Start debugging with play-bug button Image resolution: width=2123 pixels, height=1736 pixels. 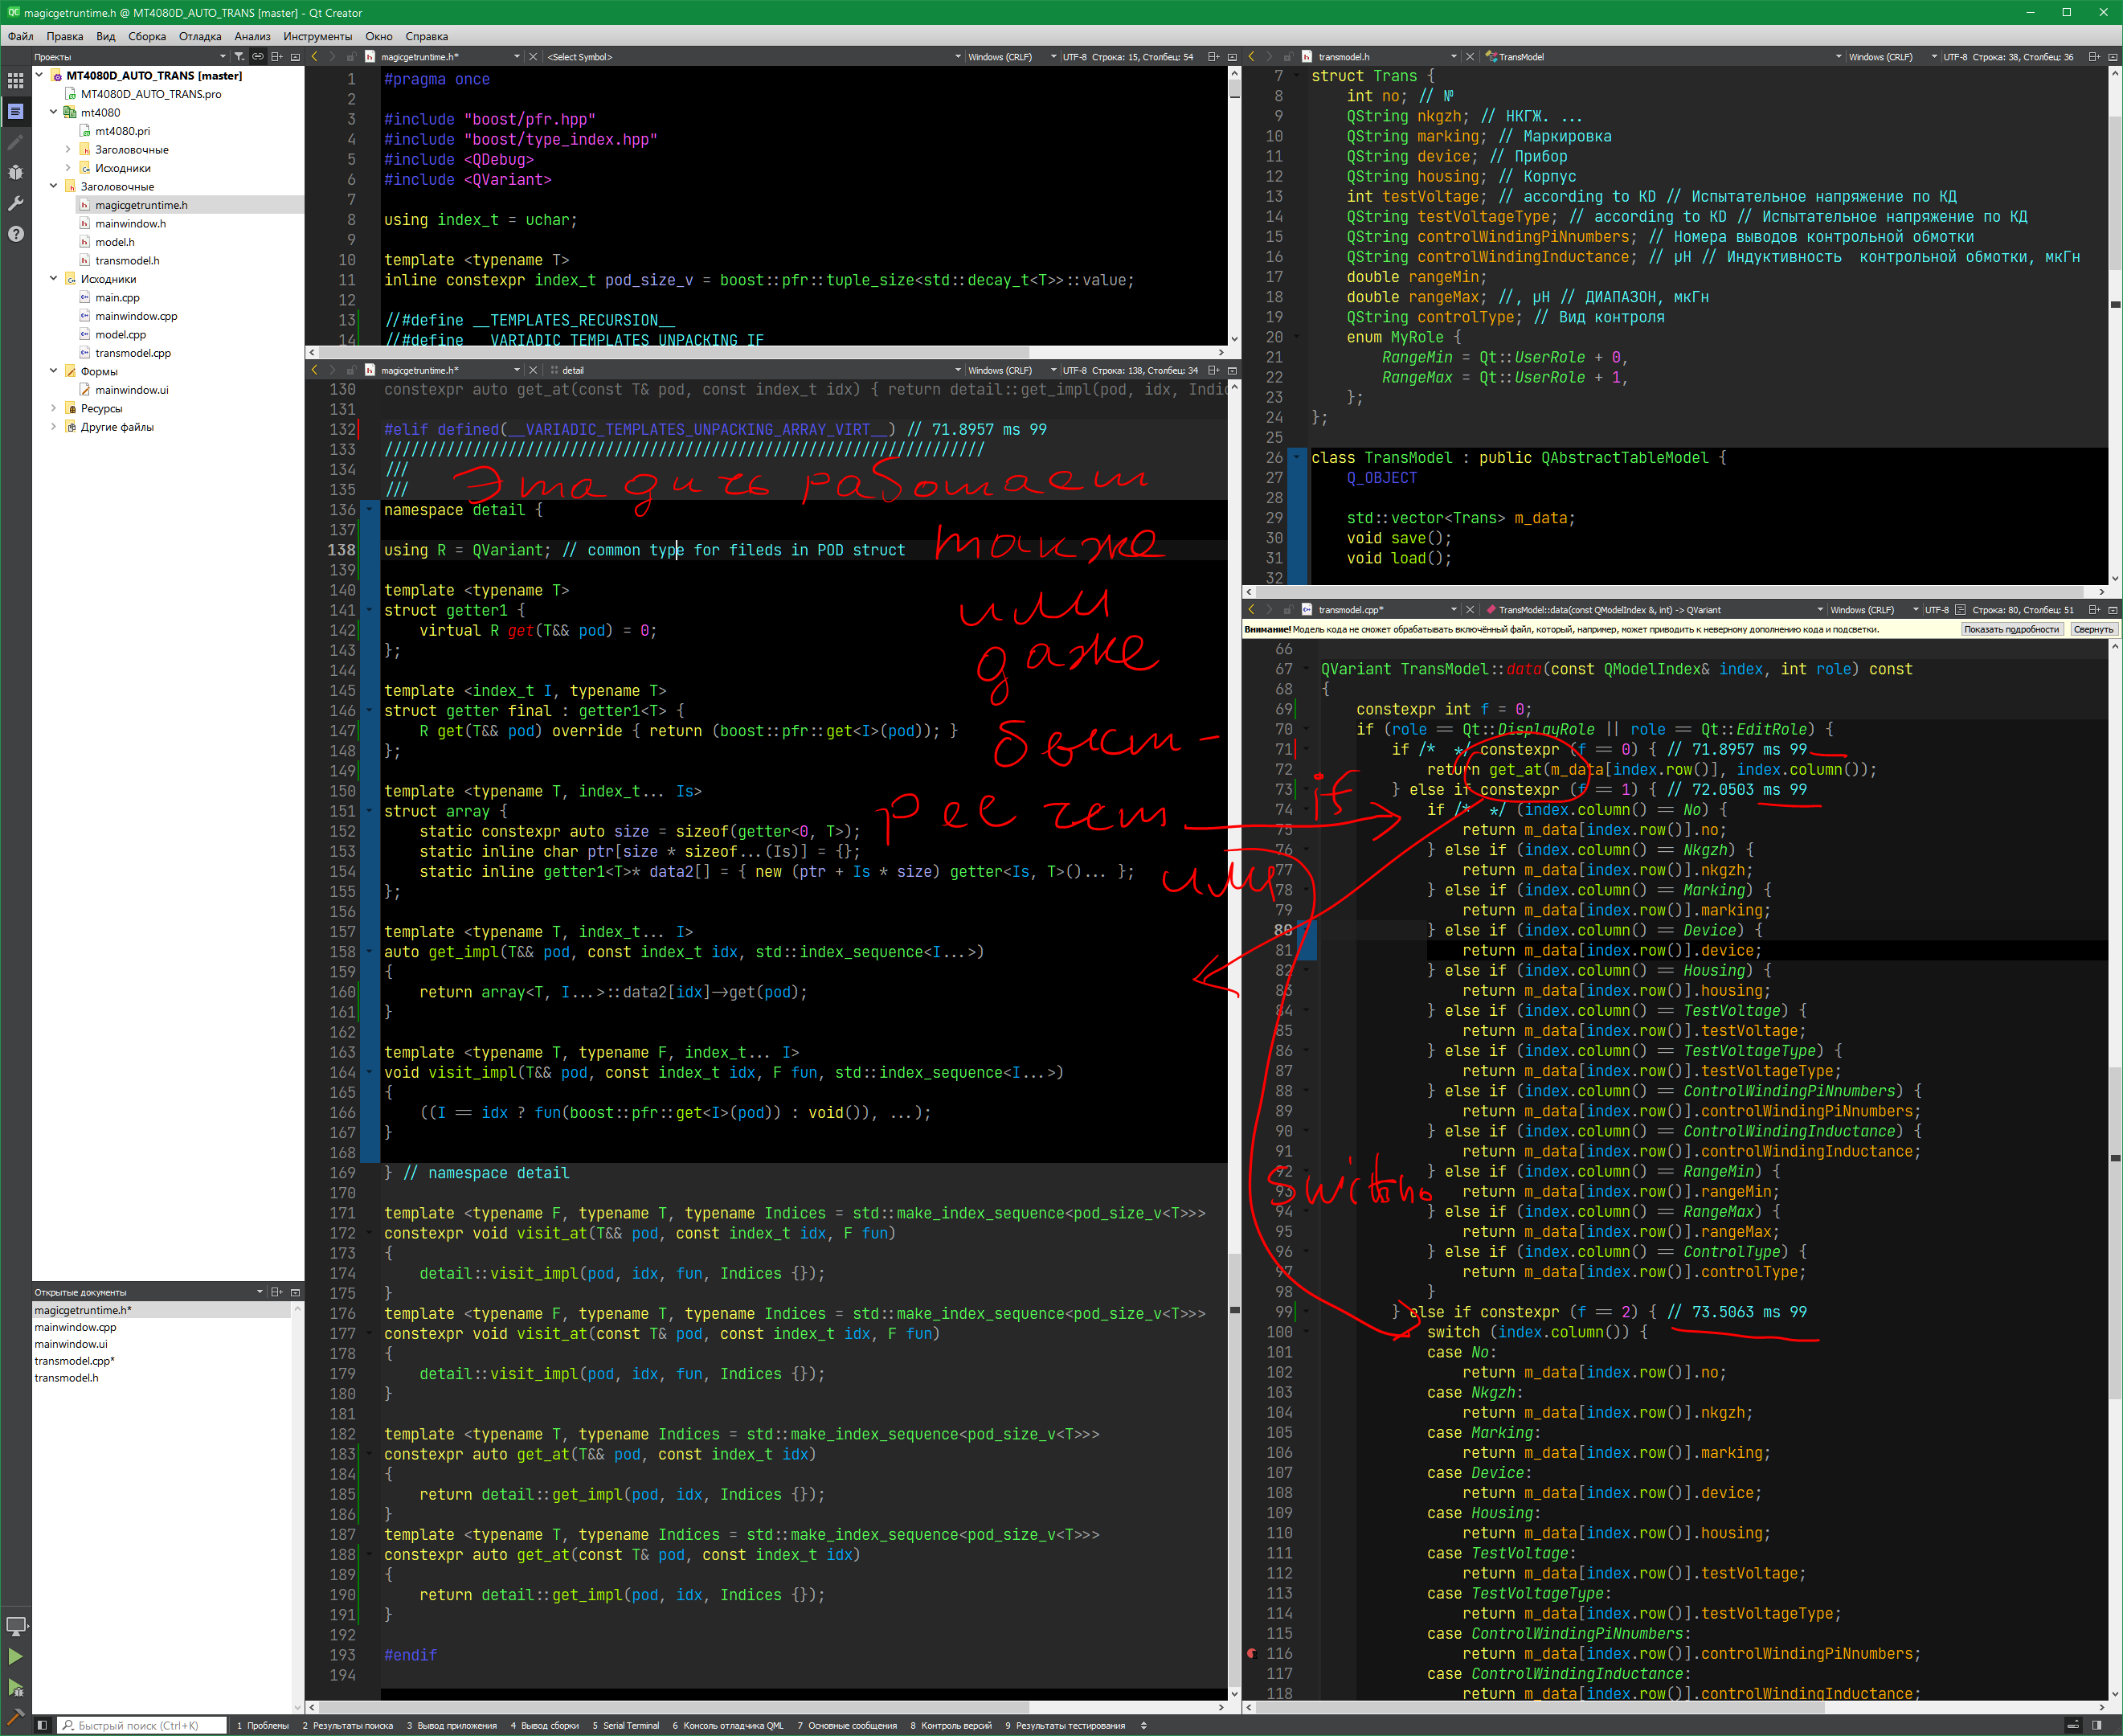[x=15, y=1687]
